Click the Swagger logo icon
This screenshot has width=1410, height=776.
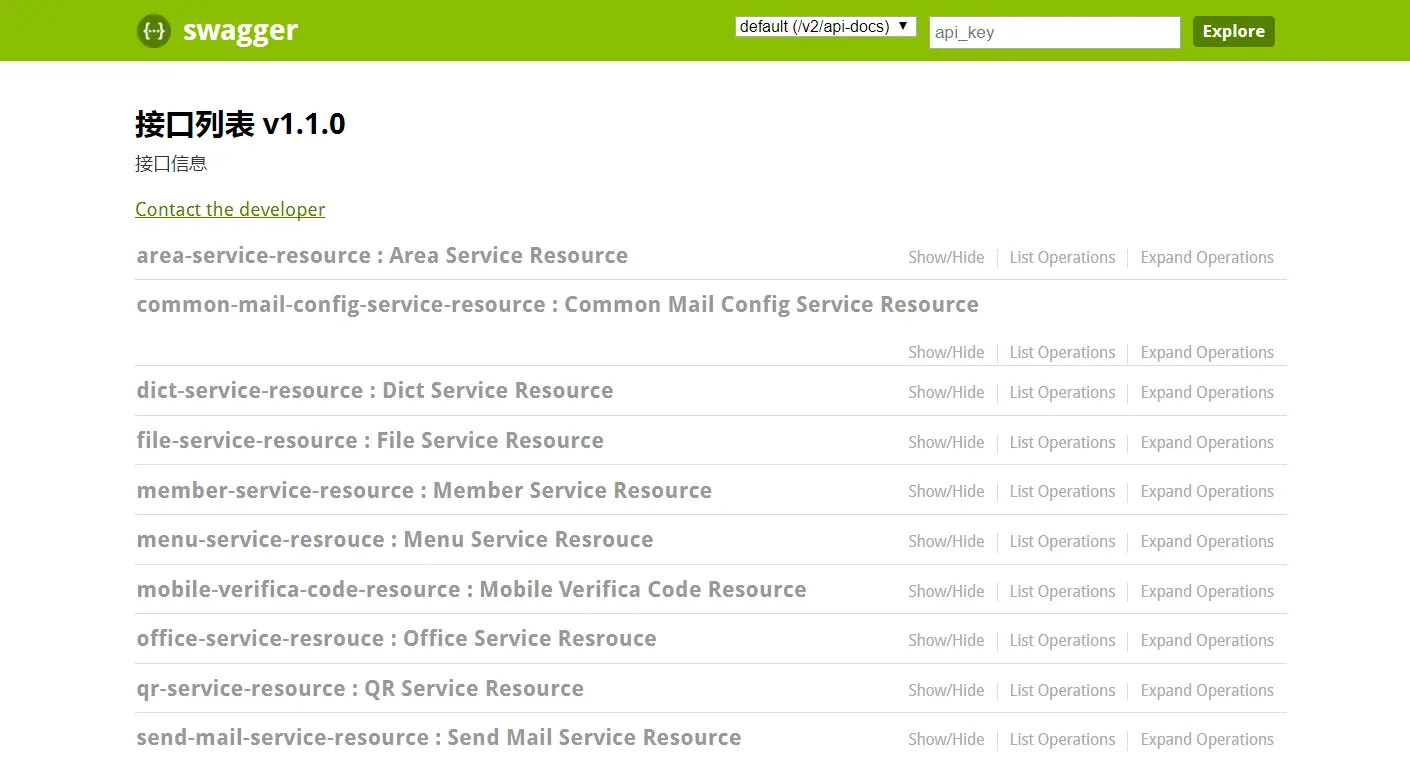(x=154, y=31)
